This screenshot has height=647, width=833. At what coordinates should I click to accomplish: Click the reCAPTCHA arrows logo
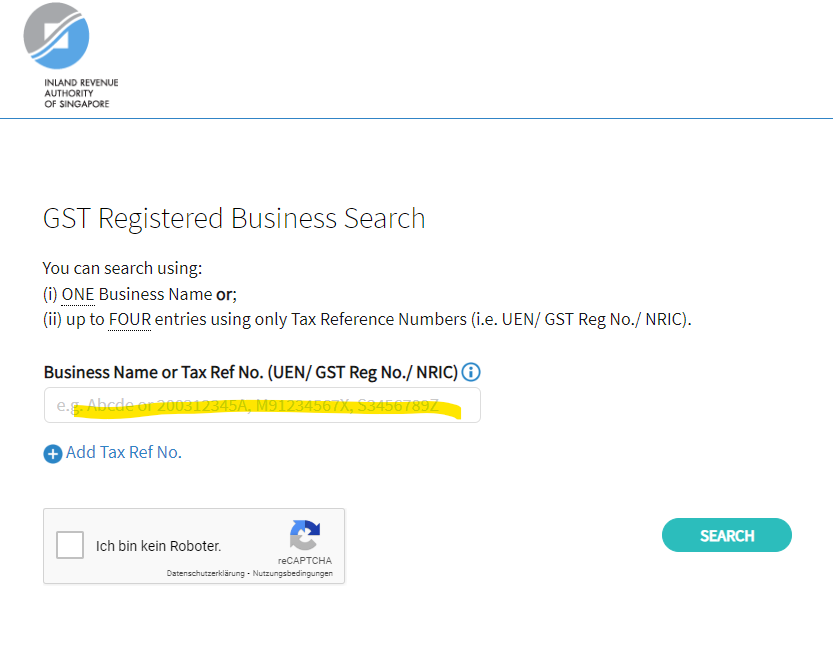tap(304, 535)
